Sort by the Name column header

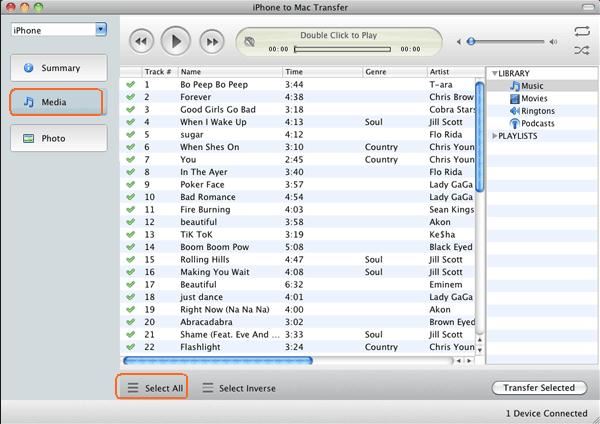point(230,72)
